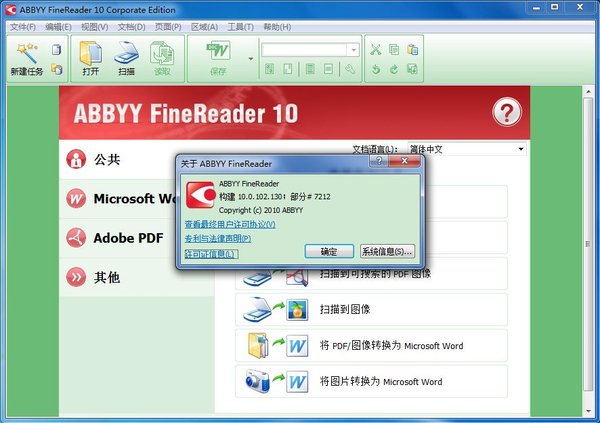The width and height of the screenshot is (600, 423).
Task: Click the ? help button in About dialog title bar
Action: click(379, 161)
